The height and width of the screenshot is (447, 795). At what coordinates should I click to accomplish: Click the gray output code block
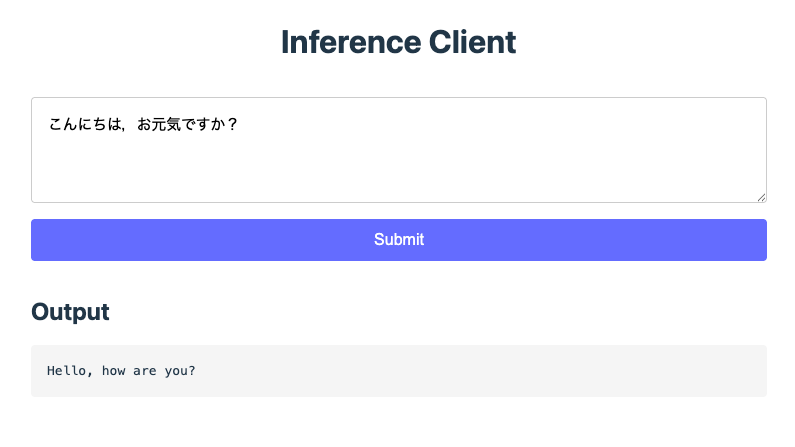pyautogui.click(x=398, y=371)
